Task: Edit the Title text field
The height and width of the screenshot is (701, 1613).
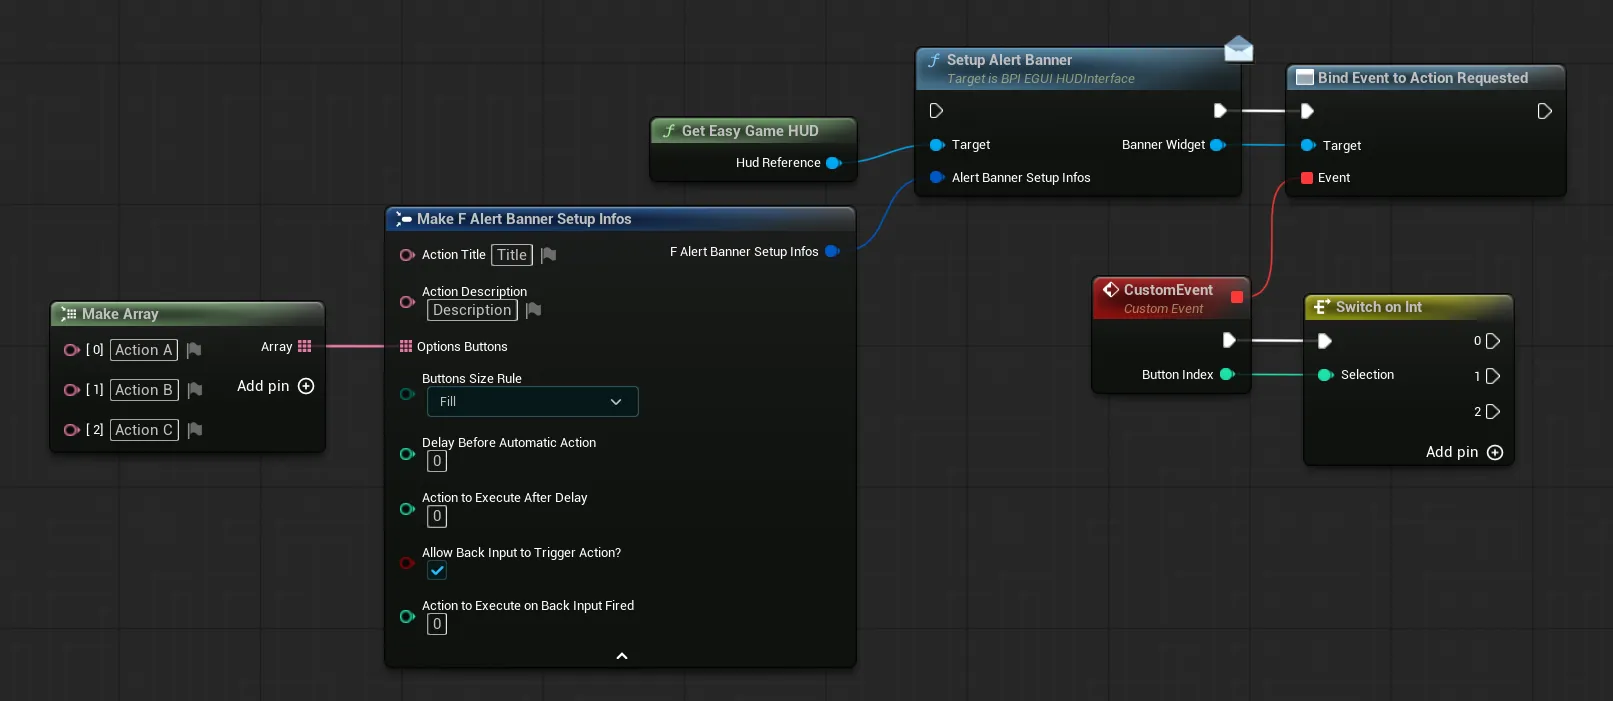Action: tap(512, 255)
